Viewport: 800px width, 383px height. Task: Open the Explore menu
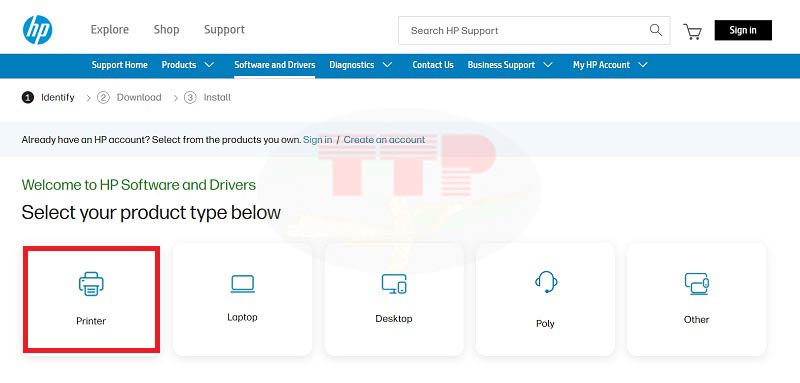(x=110, y=30)
